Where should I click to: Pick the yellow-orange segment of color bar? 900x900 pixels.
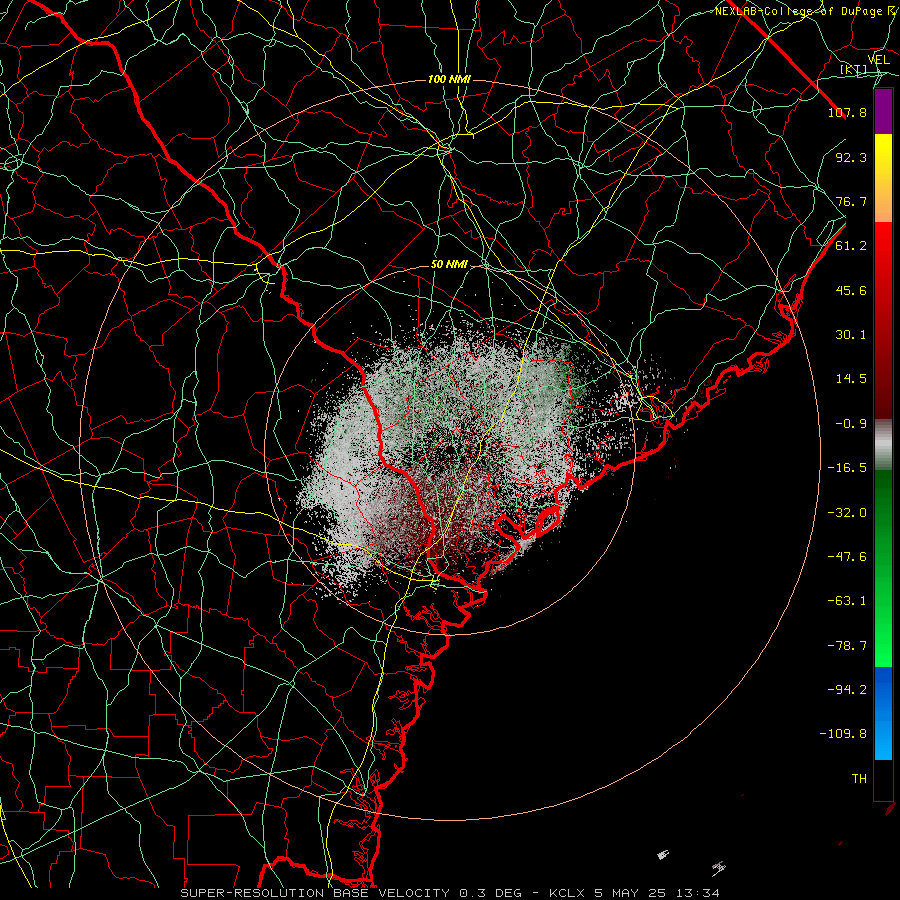[883, 178]
